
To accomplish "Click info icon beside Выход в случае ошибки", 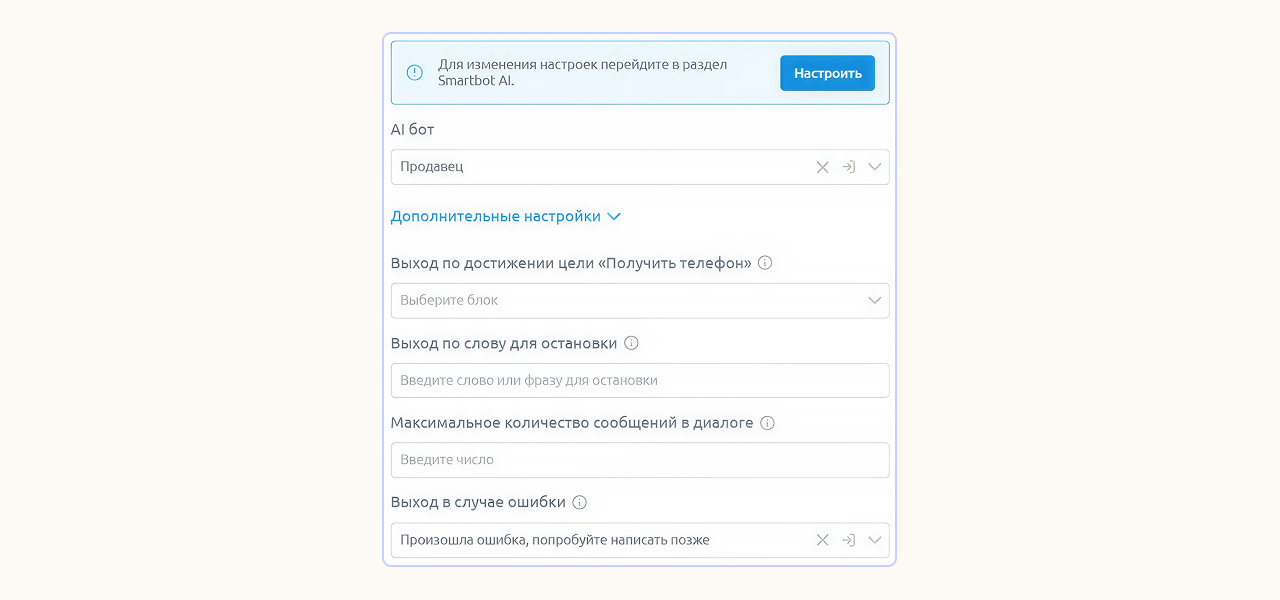I will [x=579, y=502].
